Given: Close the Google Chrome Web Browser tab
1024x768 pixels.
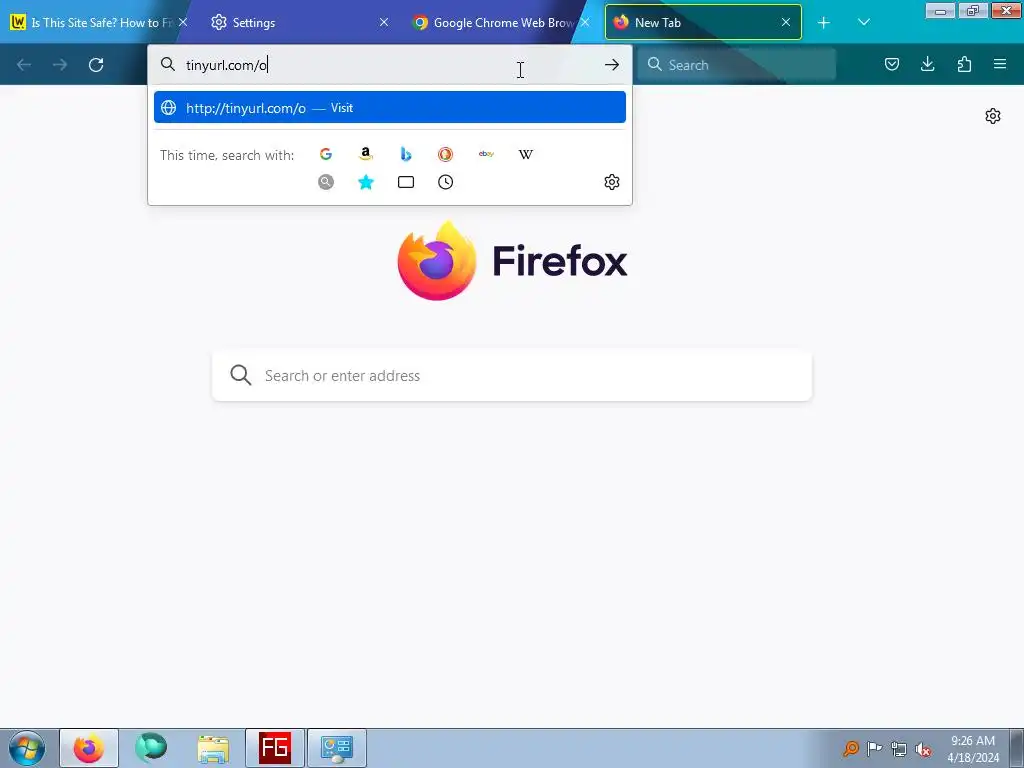Looking at the screenshot, I should coord(585,22).
